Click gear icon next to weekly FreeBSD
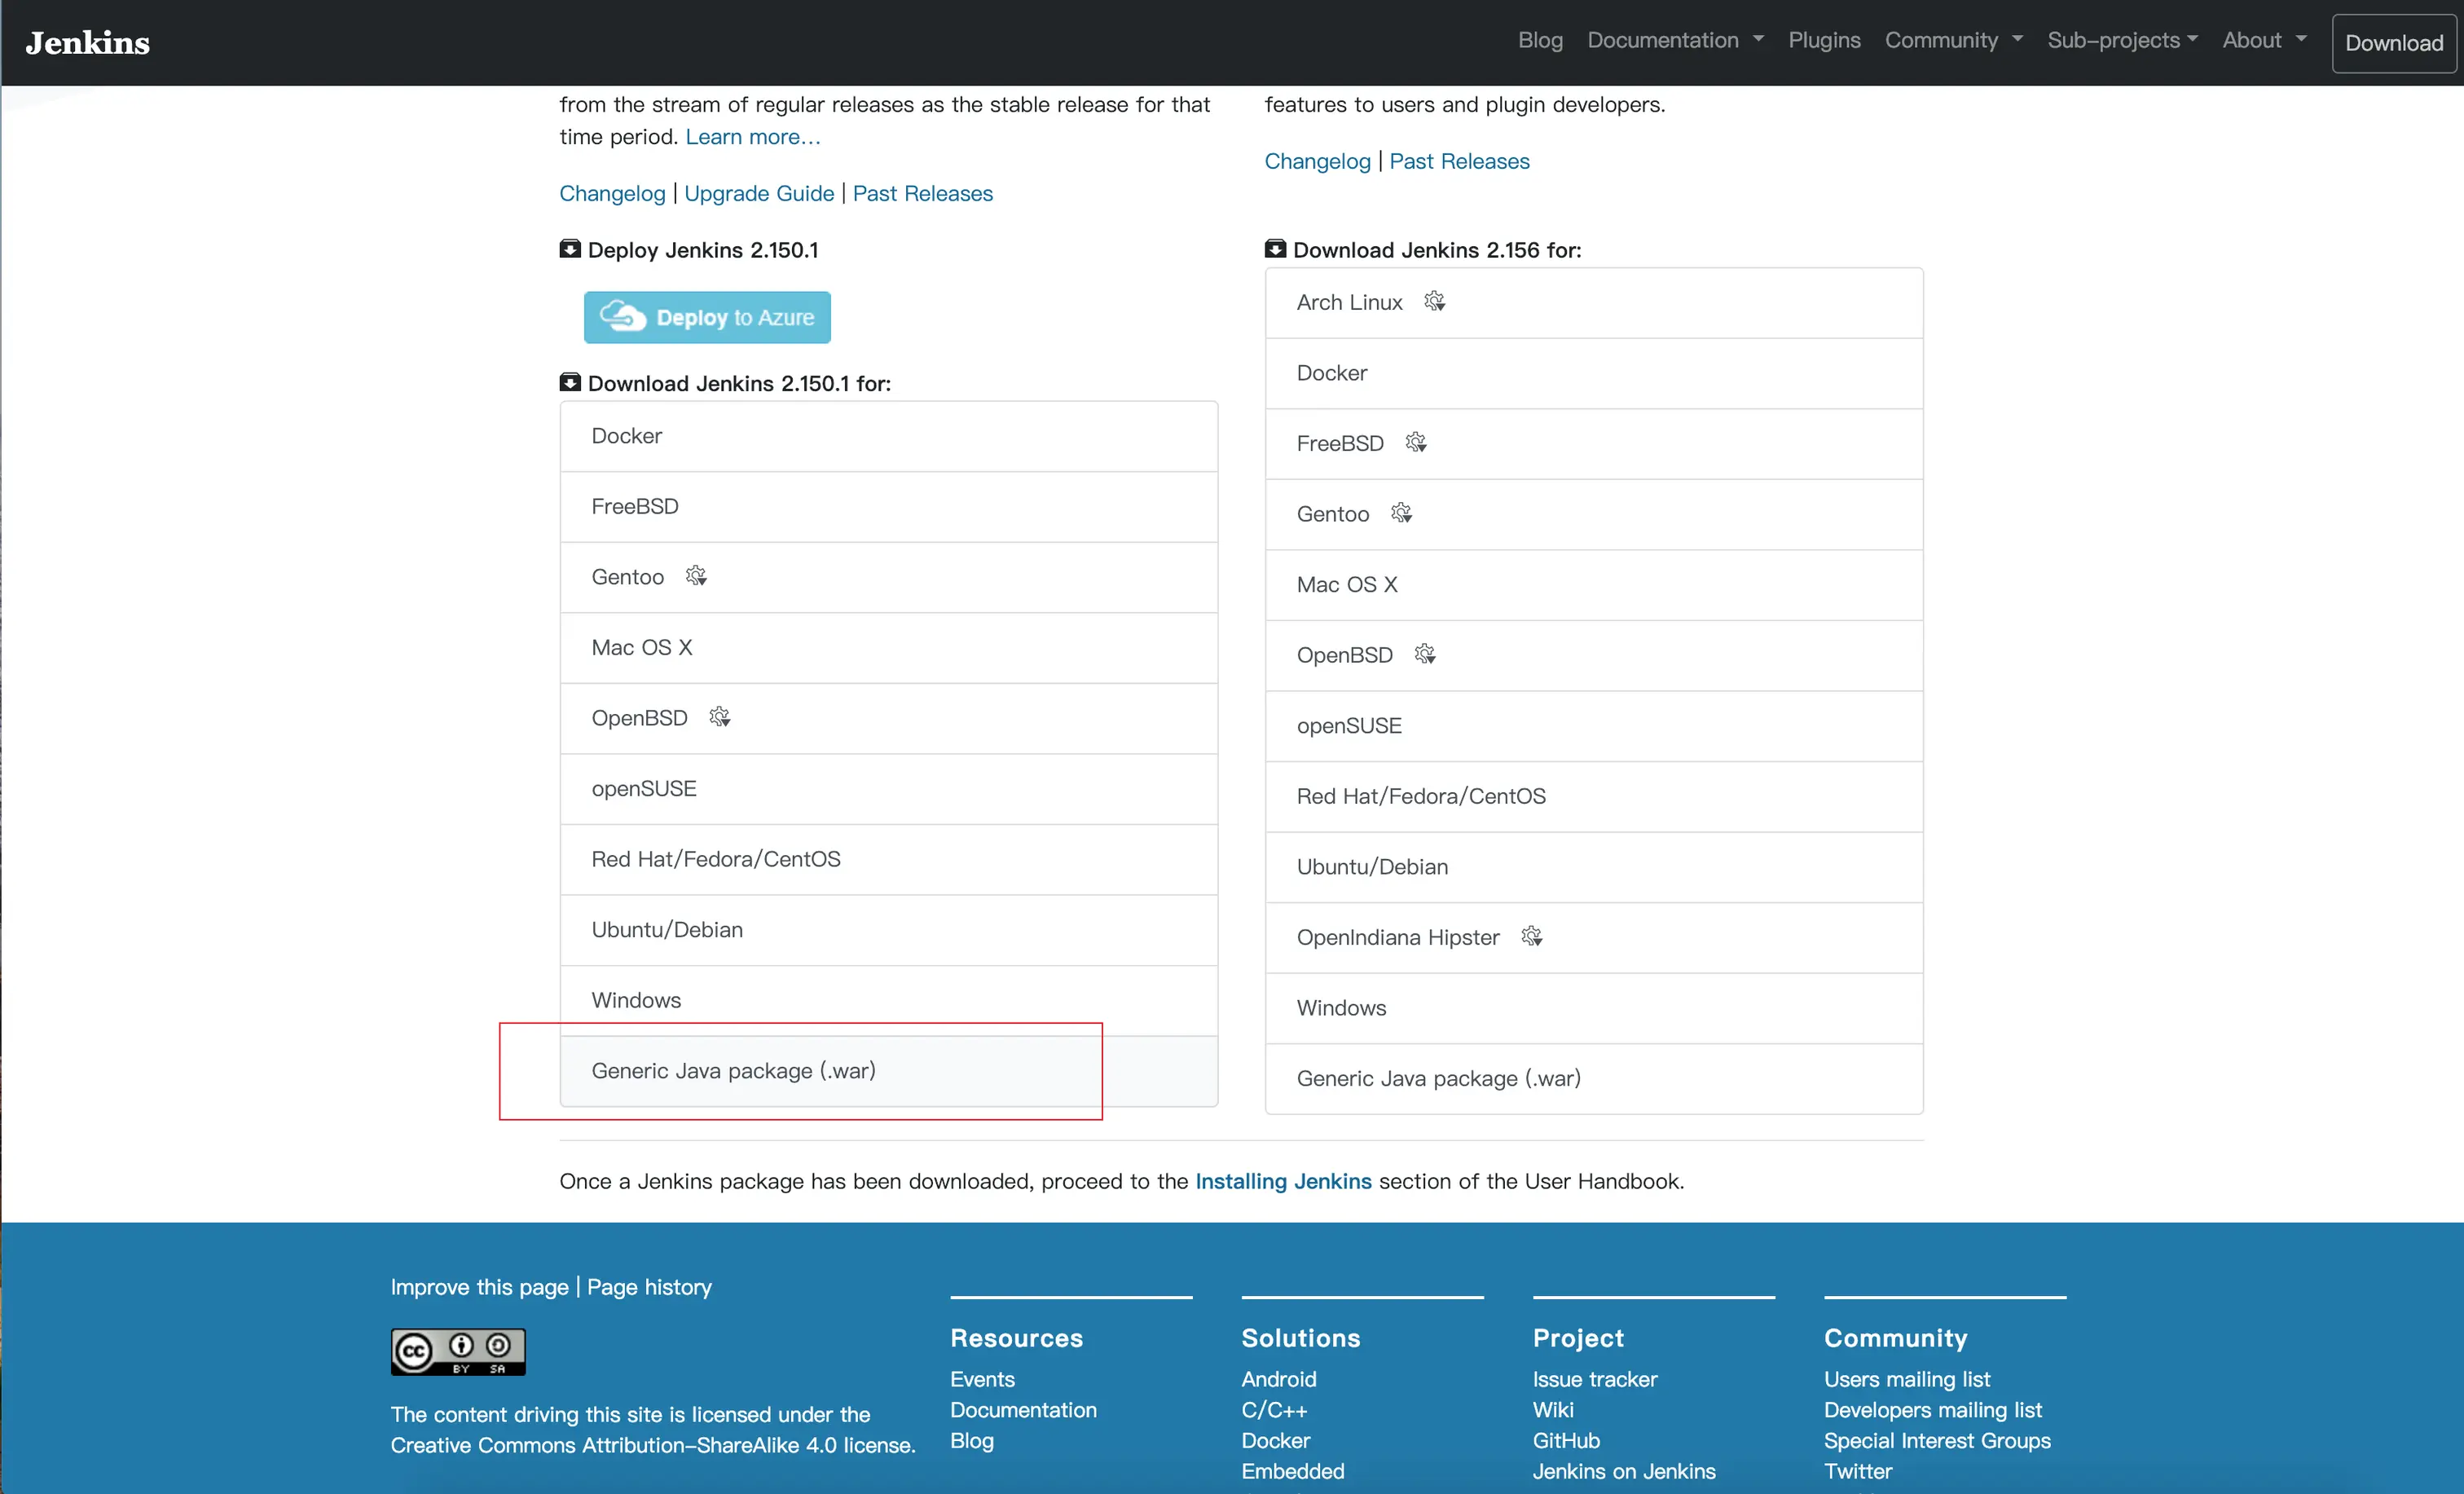Viewport: 2464px width, 1494px height. click(x=1415, y=443)
